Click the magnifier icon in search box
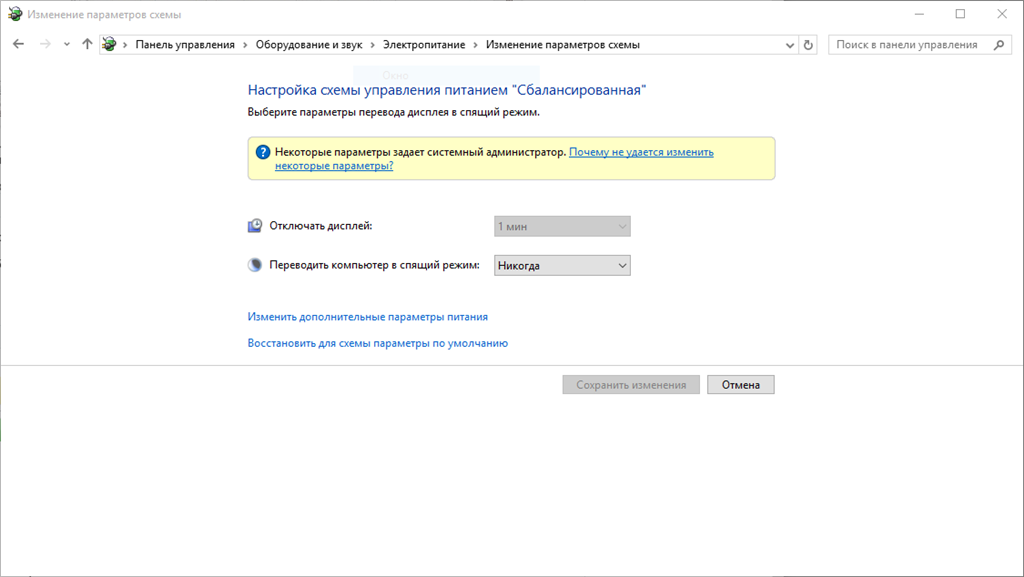The width and height of the screenshot is (1024, 577). 998,45
